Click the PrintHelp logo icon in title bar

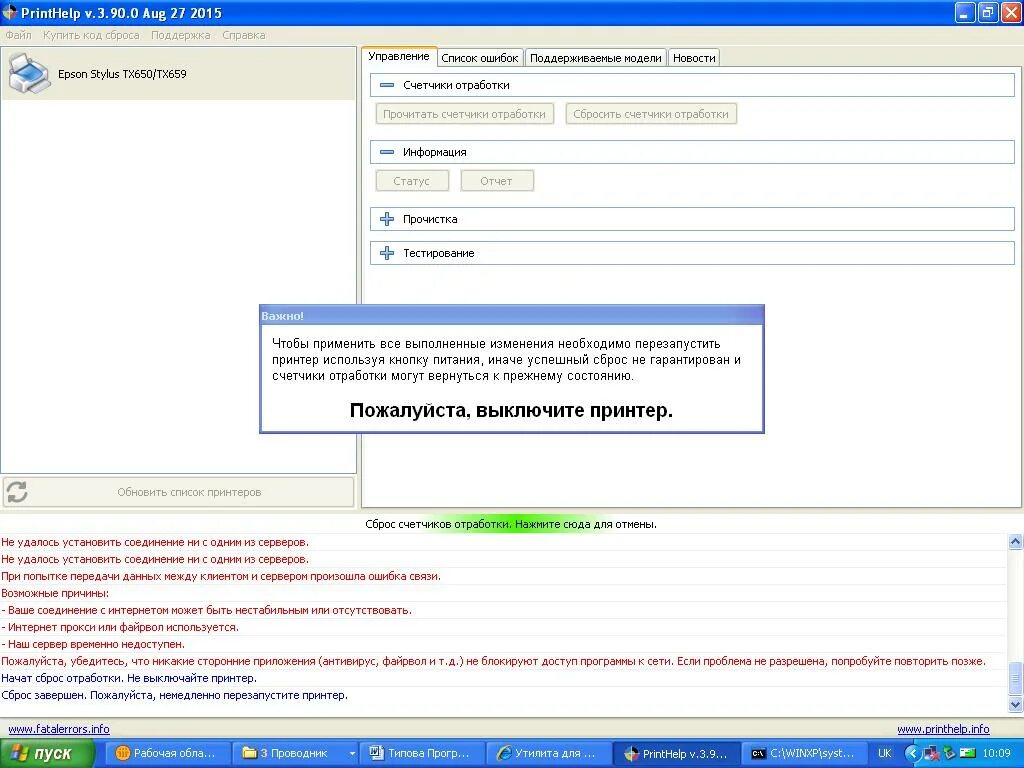[x=9, y=12]
